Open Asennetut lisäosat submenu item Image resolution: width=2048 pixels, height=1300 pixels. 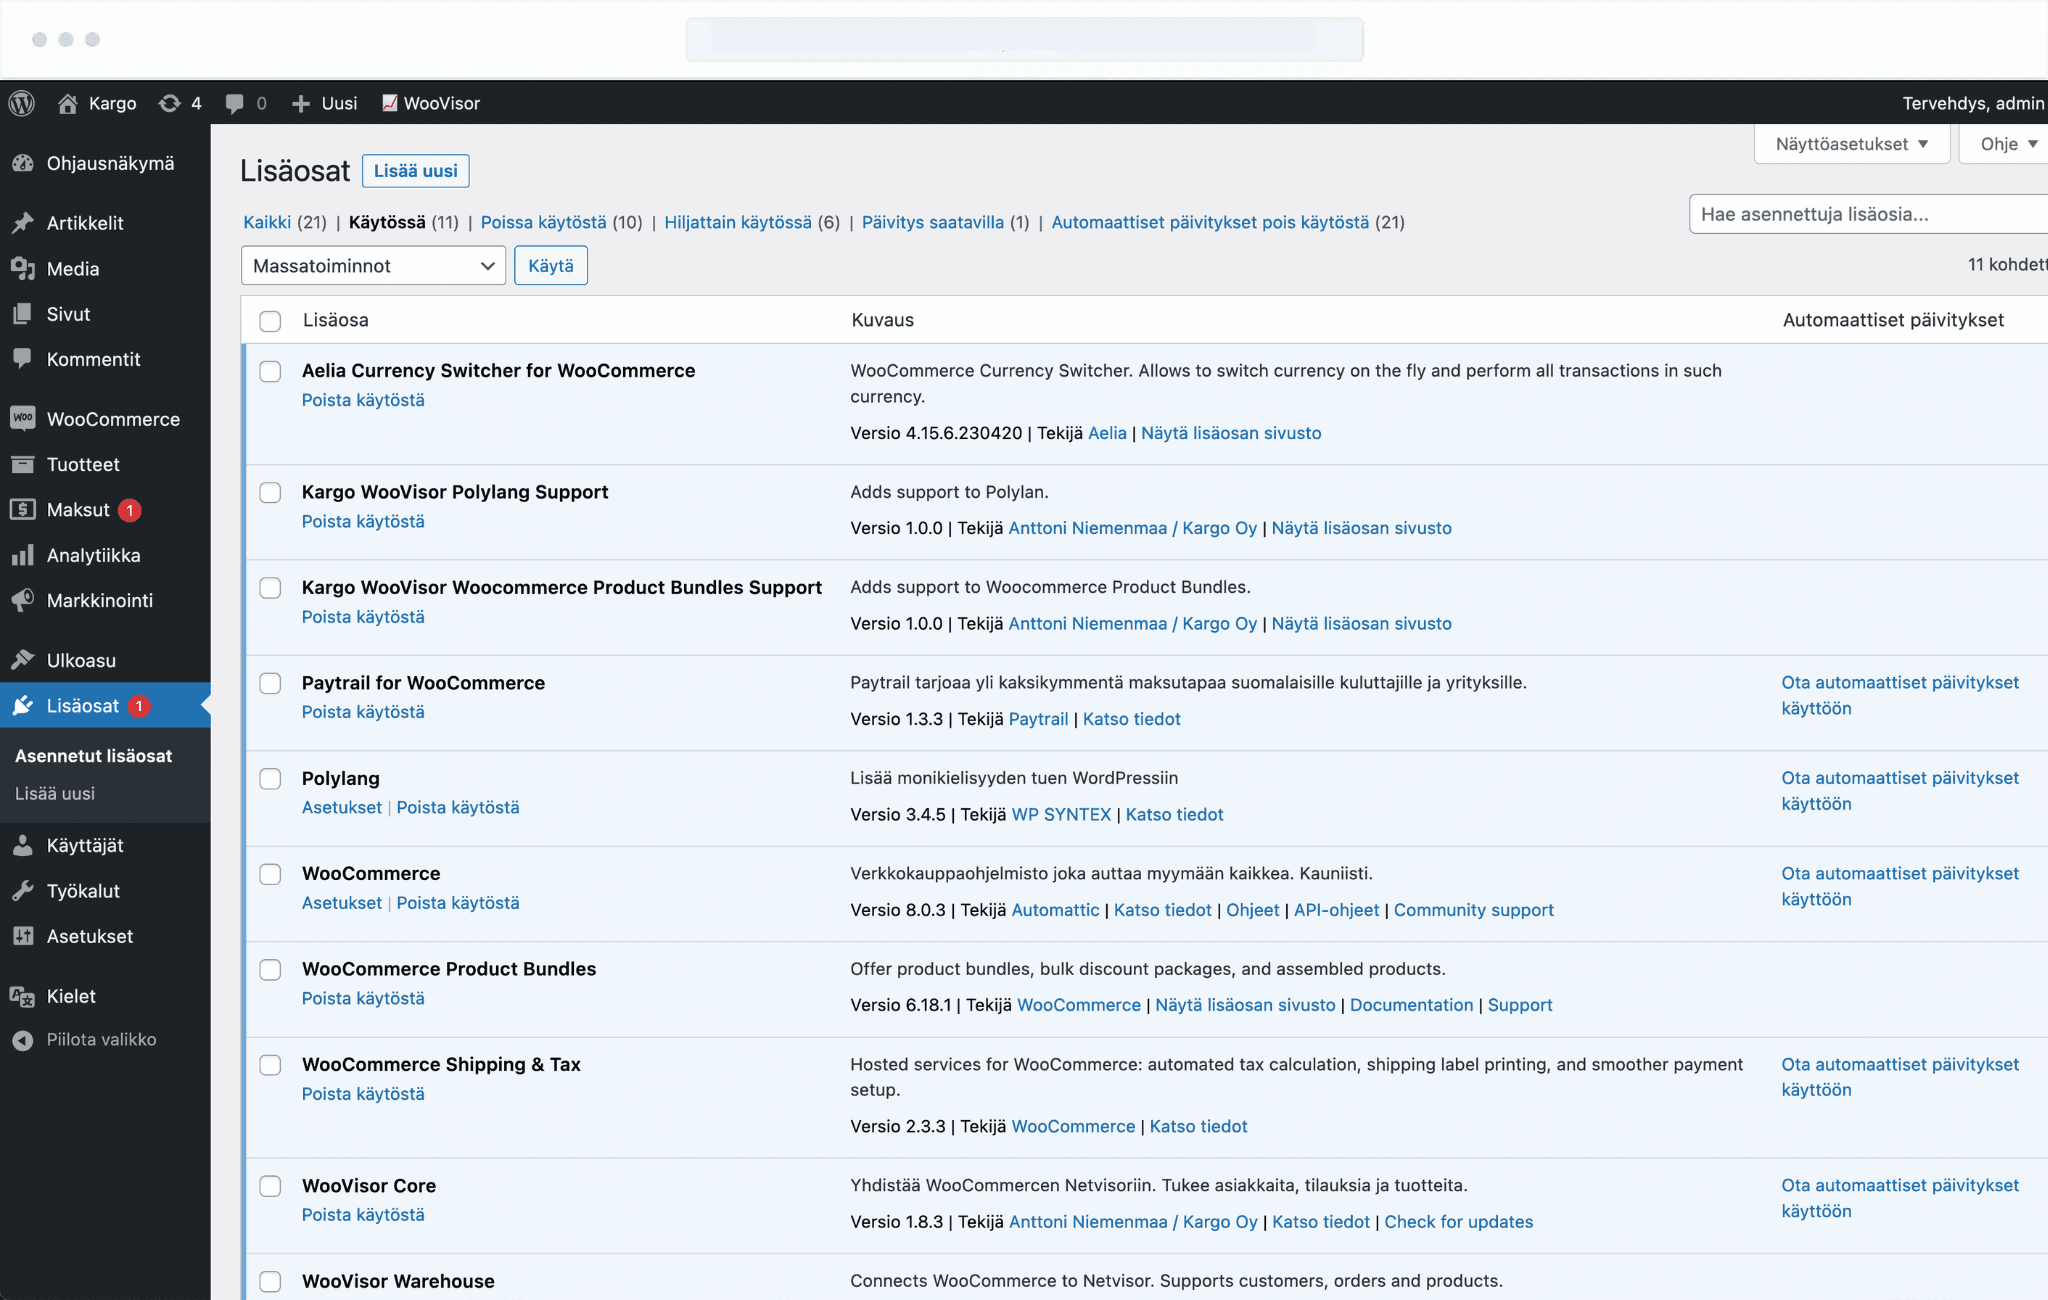pos(94,756)
